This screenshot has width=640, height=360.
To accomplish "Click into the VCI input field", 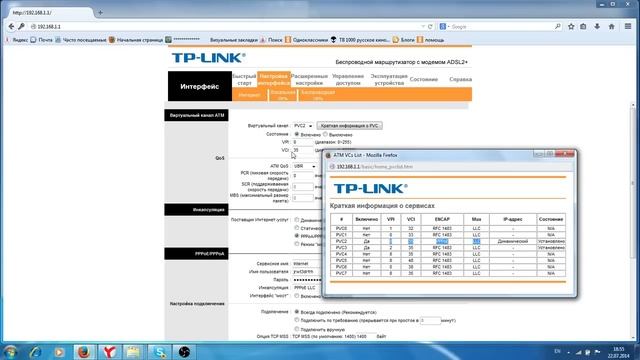I will click(x=302, y=150).
